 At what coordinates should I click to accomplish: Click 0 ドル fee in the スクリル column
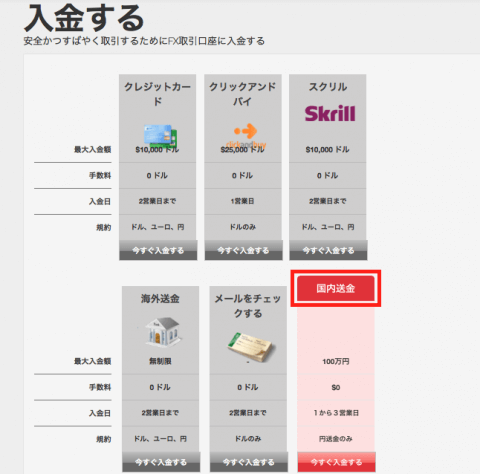click(327, 175)
